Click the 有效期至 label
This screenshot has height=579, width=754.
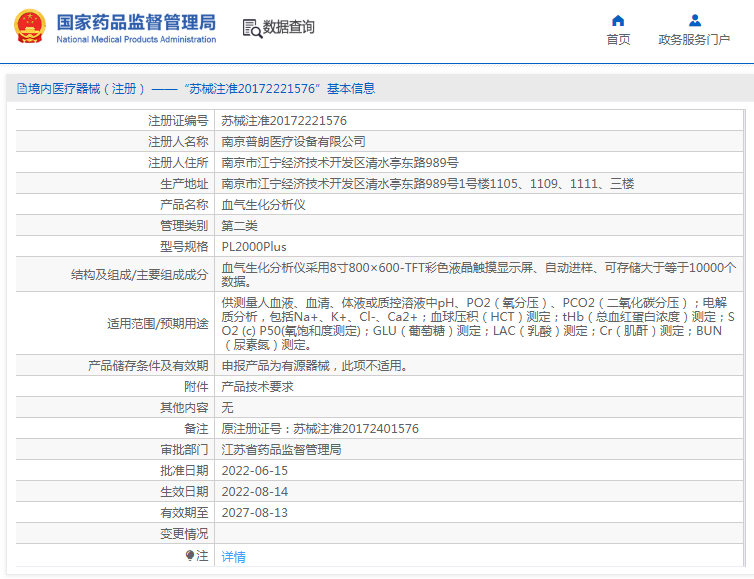(184, 513)
